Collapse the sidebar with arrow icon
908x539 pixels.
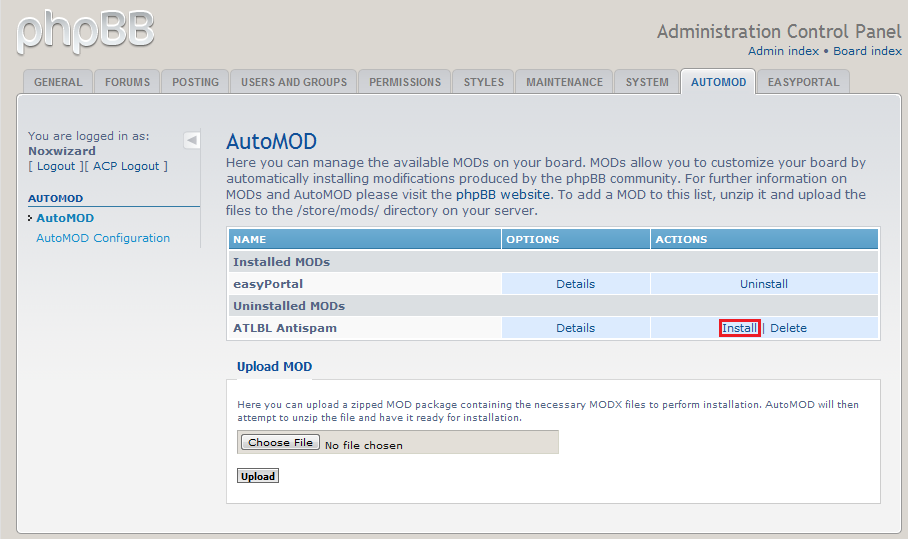click(192, 140)
